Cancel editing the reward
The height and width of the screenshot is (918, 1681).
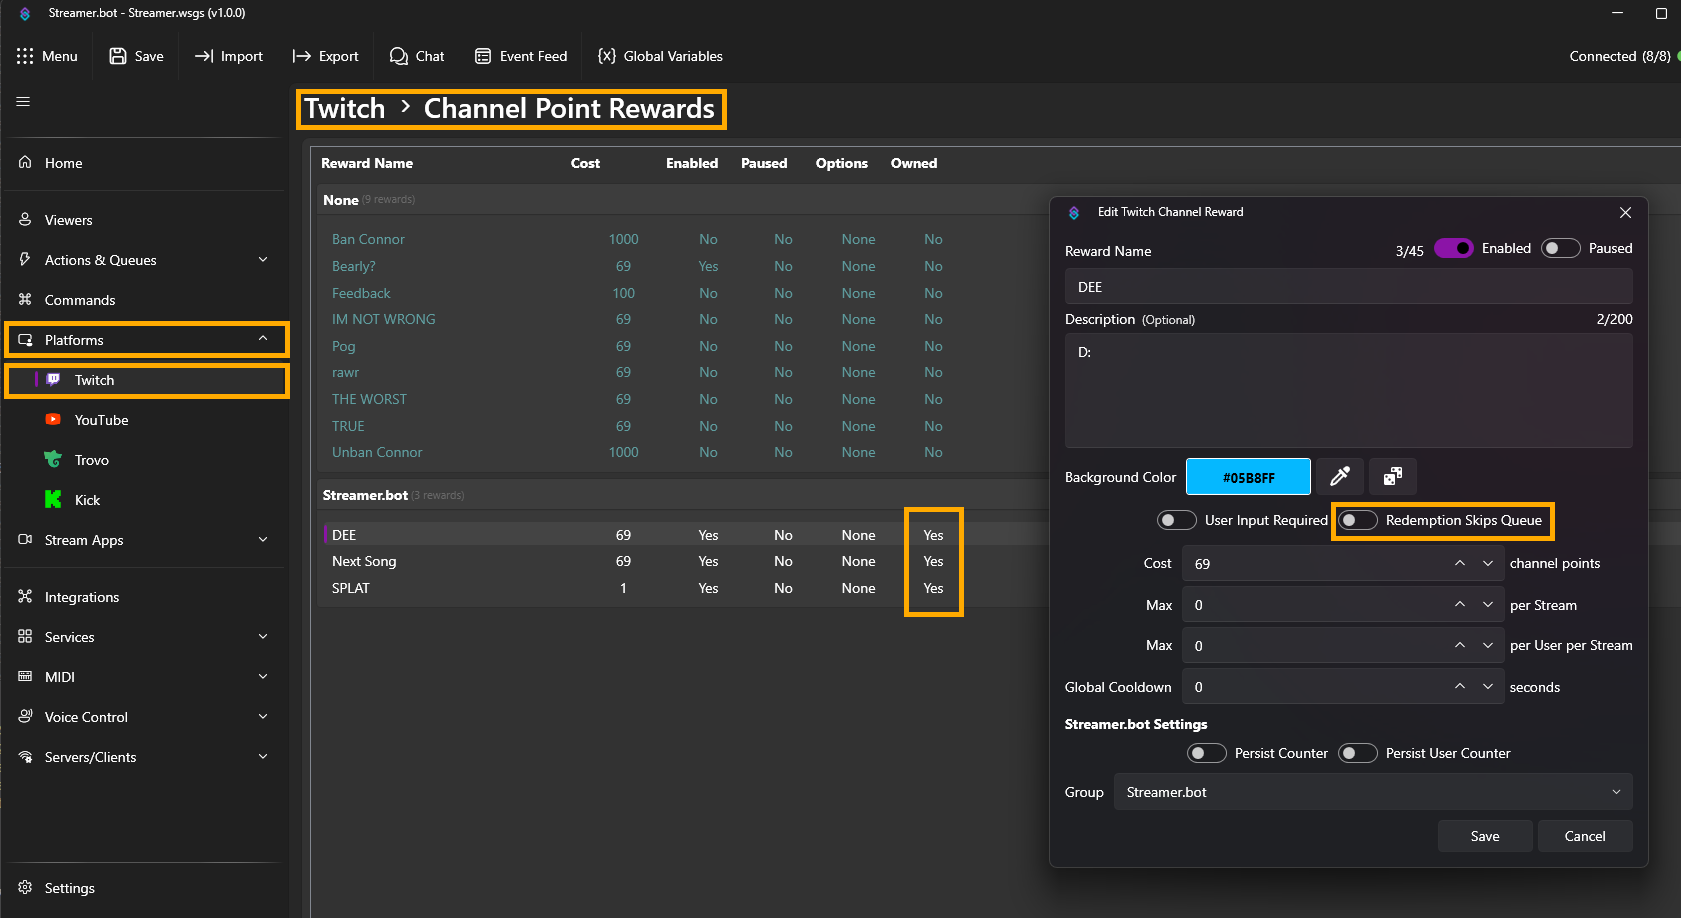(x=1584, y=836)
